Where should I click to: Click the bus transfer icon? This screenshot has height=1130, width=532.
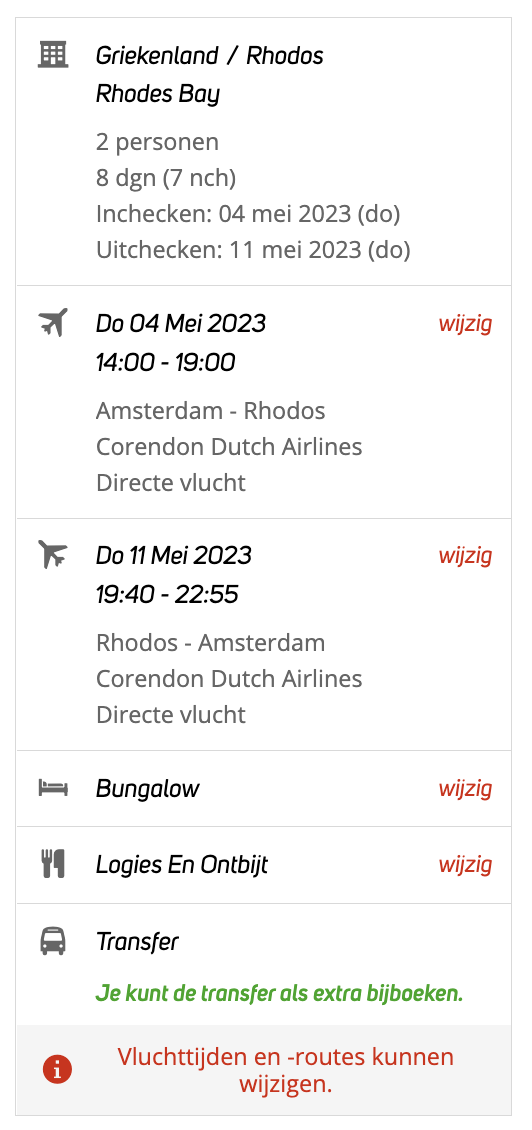pyautogui.click(x=53, y=940)
